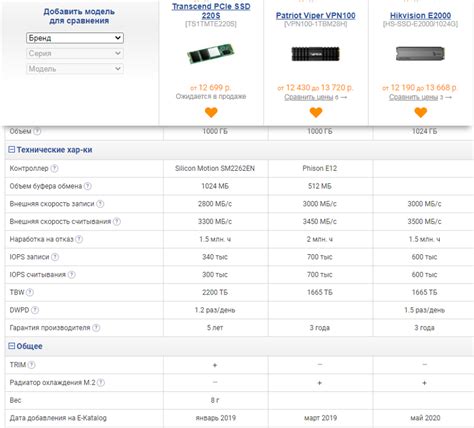Open Transcend PCIe SSD 220S product link
Screen dimensions: 474x428
point(211,11)
